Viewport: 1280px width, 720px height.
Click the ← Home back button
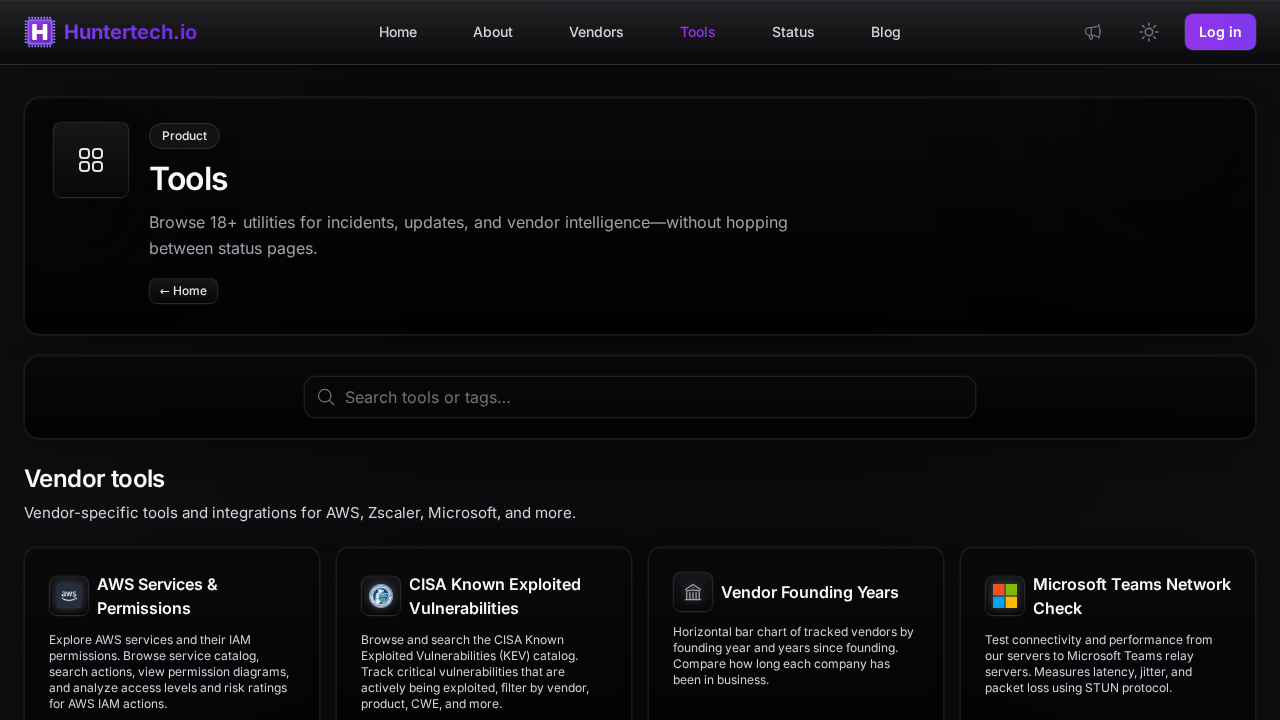click(184, 291)
